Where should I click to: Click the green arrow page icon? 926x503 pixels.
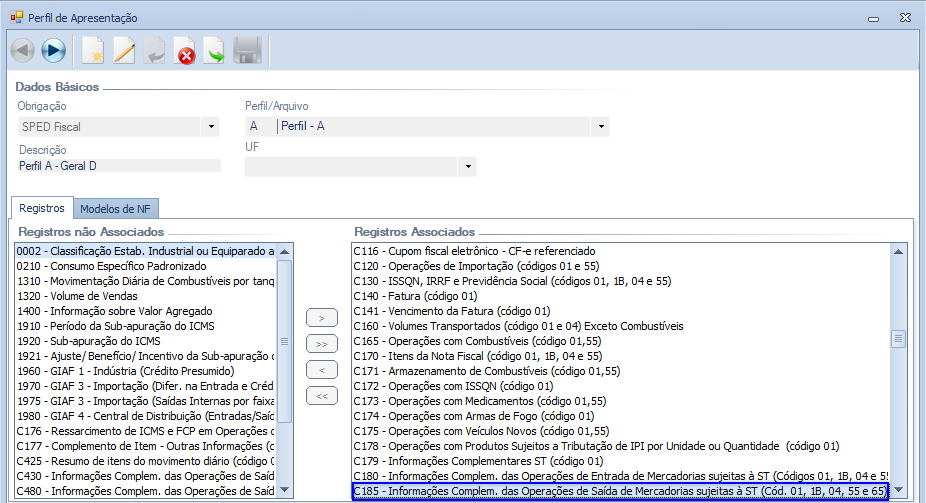pos(215,50)
